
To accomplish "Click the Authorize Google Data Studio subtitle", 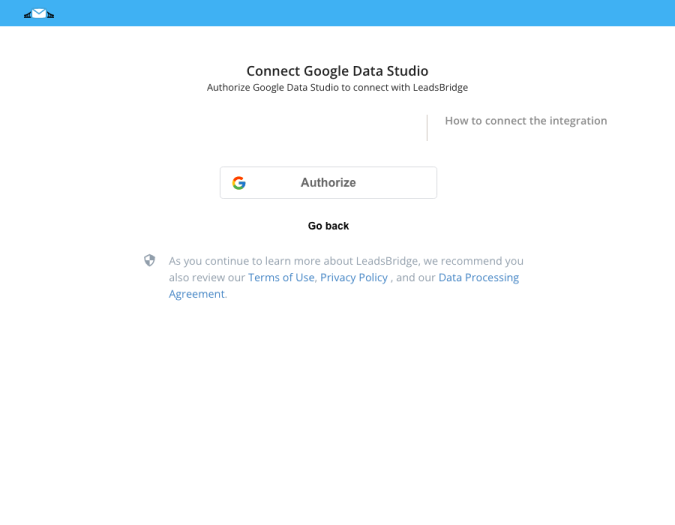I will pyautogui.click(x=337, y=87).
